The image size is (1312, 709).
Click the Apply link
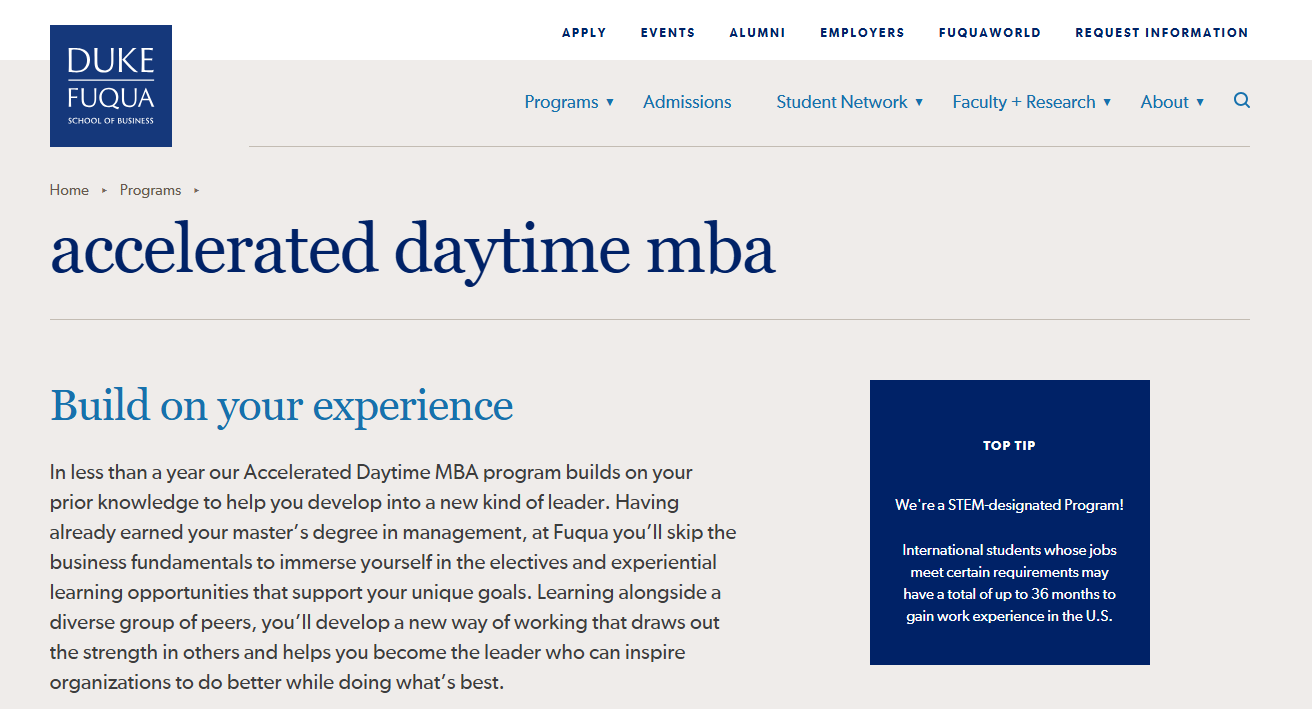(584, 33)
